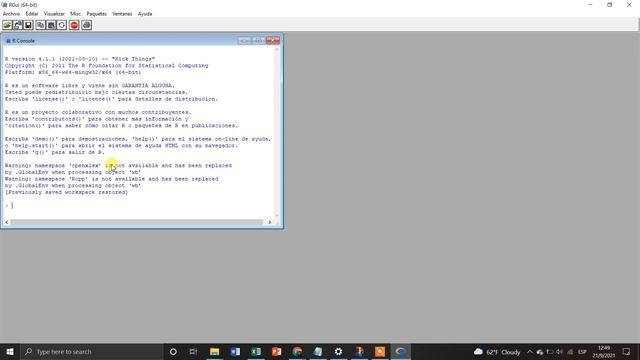Click the console horizontal scrollbar left arrow
This screenshot has height=360, width=640.
[x=7, y=222]
